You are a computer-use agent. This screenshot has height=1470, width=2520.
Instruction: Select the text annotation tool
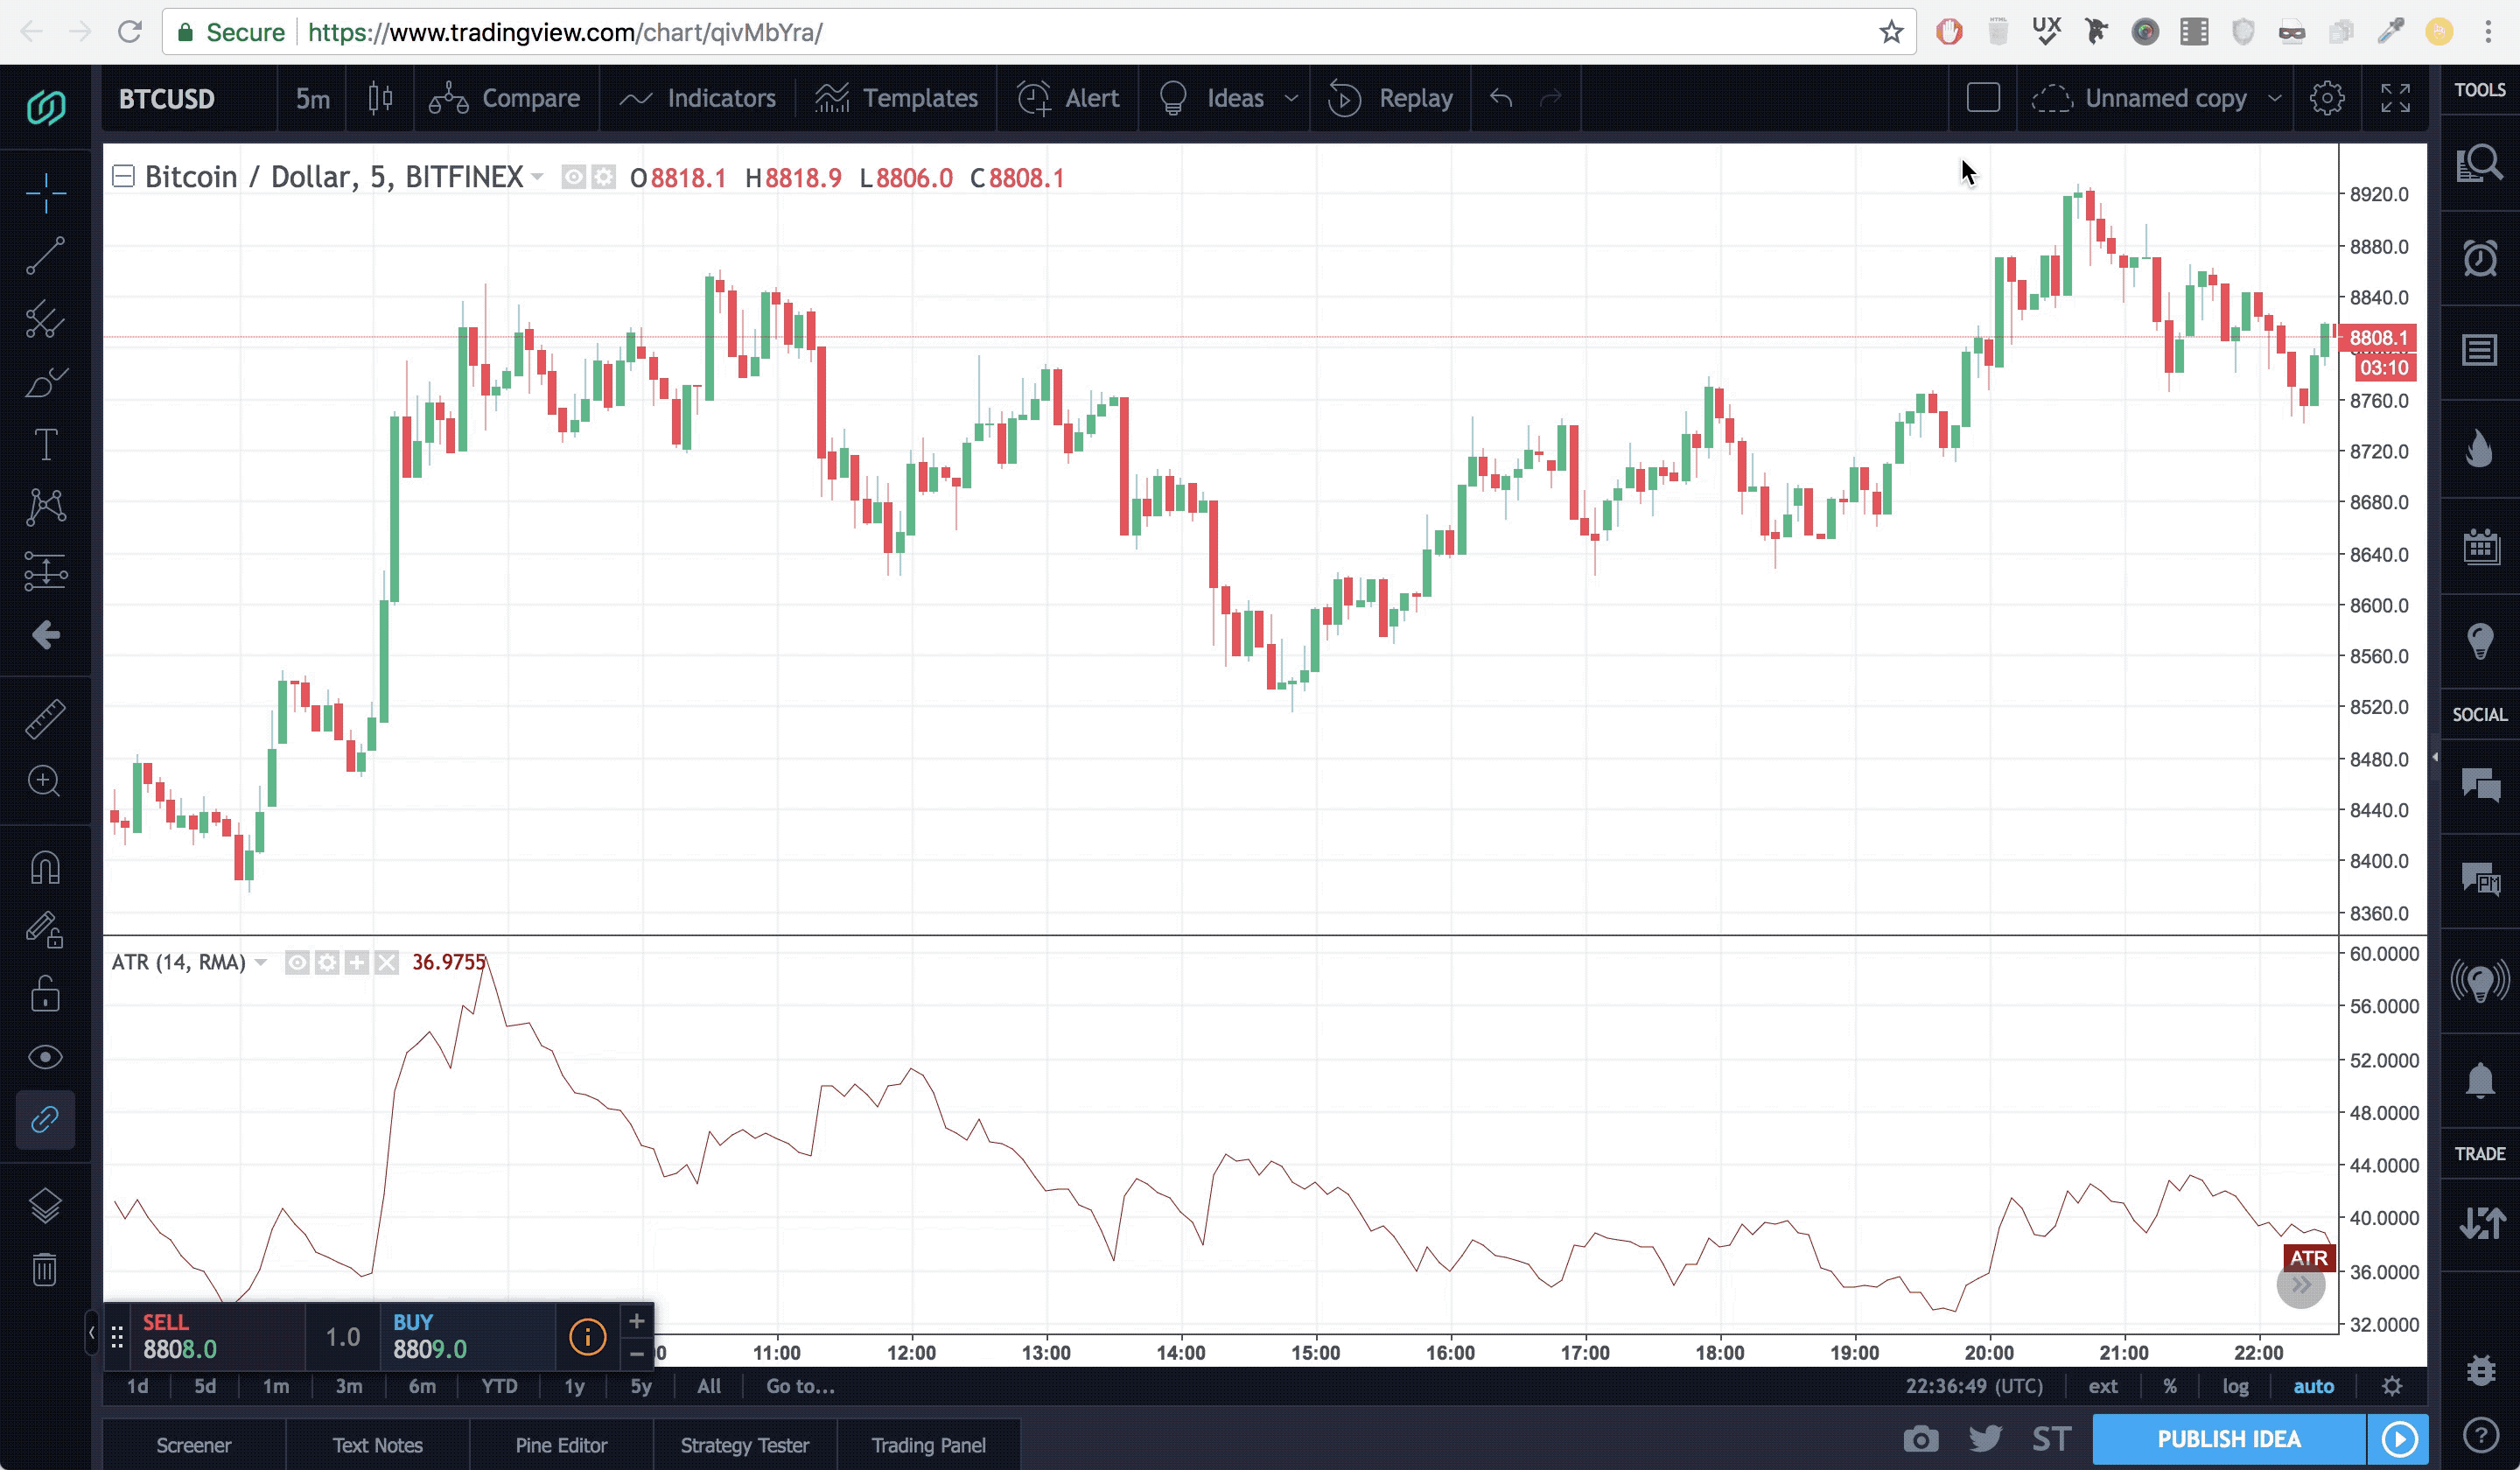[45, 445]
